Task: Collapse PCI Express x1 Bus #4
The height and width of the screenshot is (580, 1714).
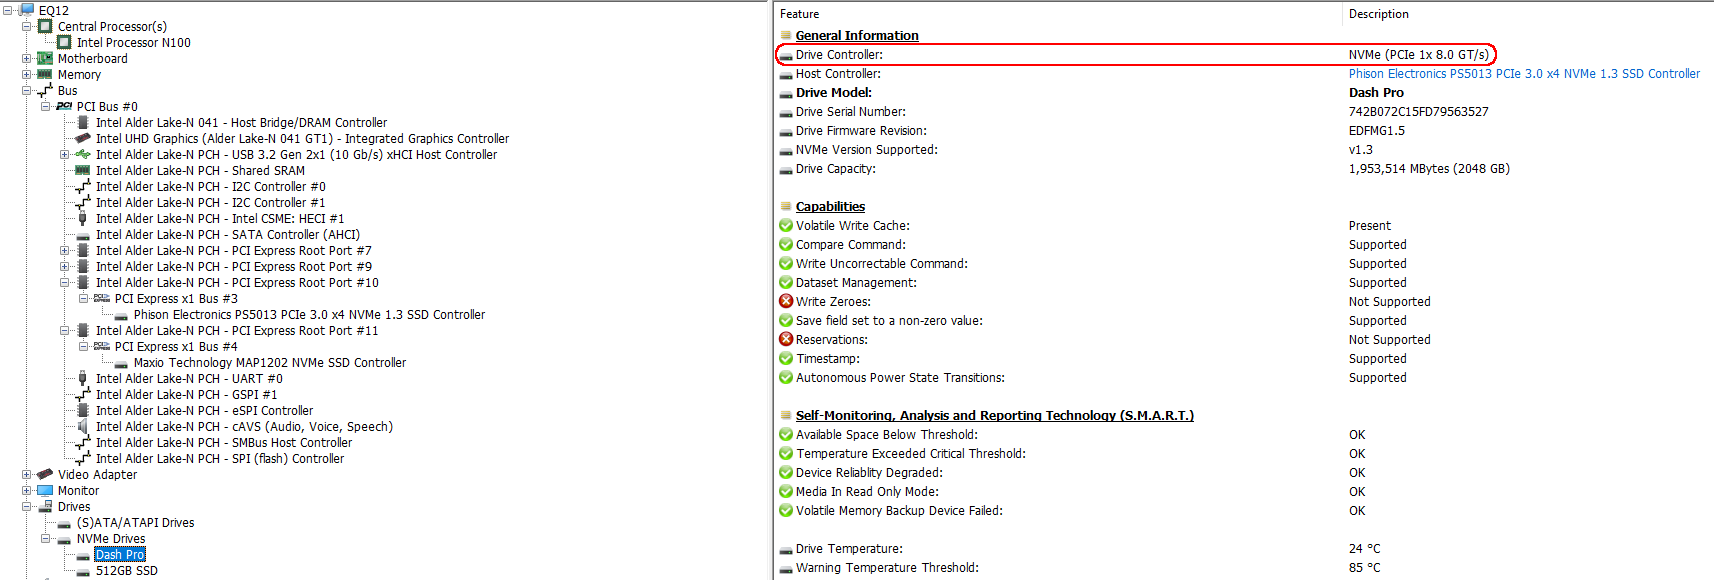Action: pyautogui.click(x=84, y=346)
